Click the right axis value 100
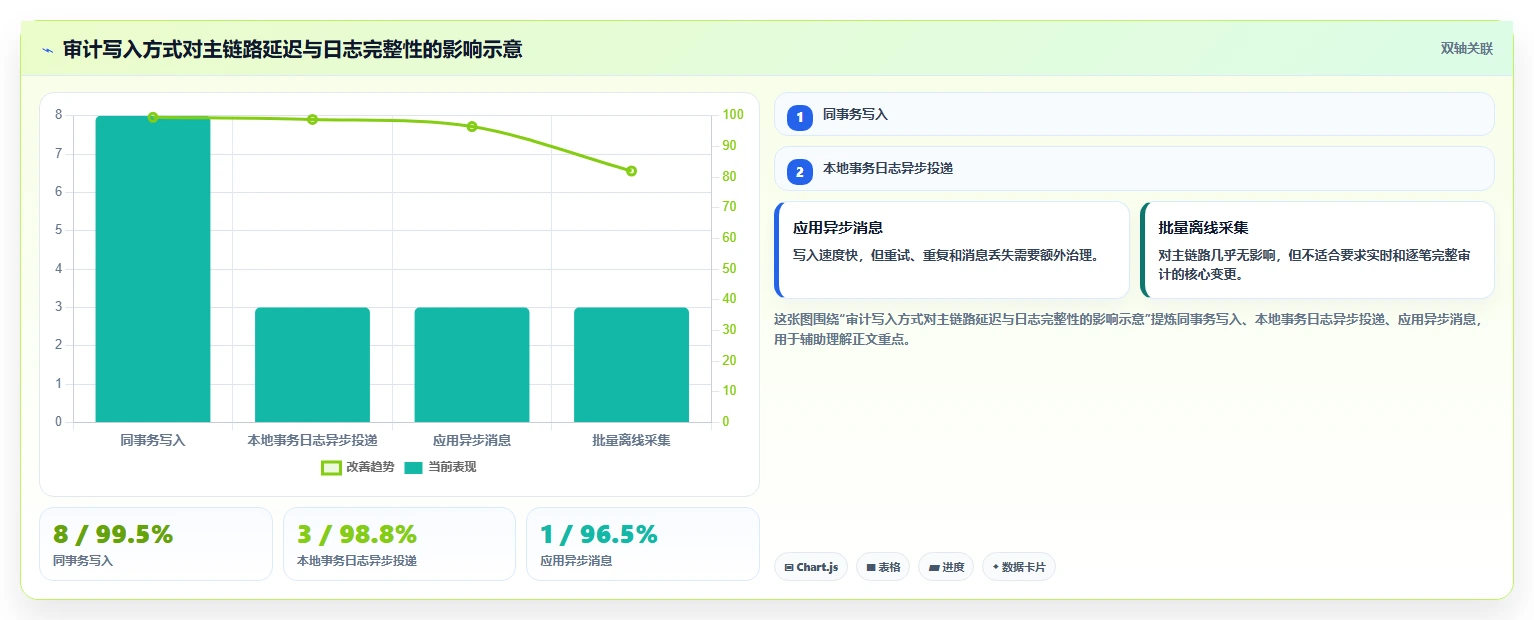 pyautogui.click(x=732, y=115)
